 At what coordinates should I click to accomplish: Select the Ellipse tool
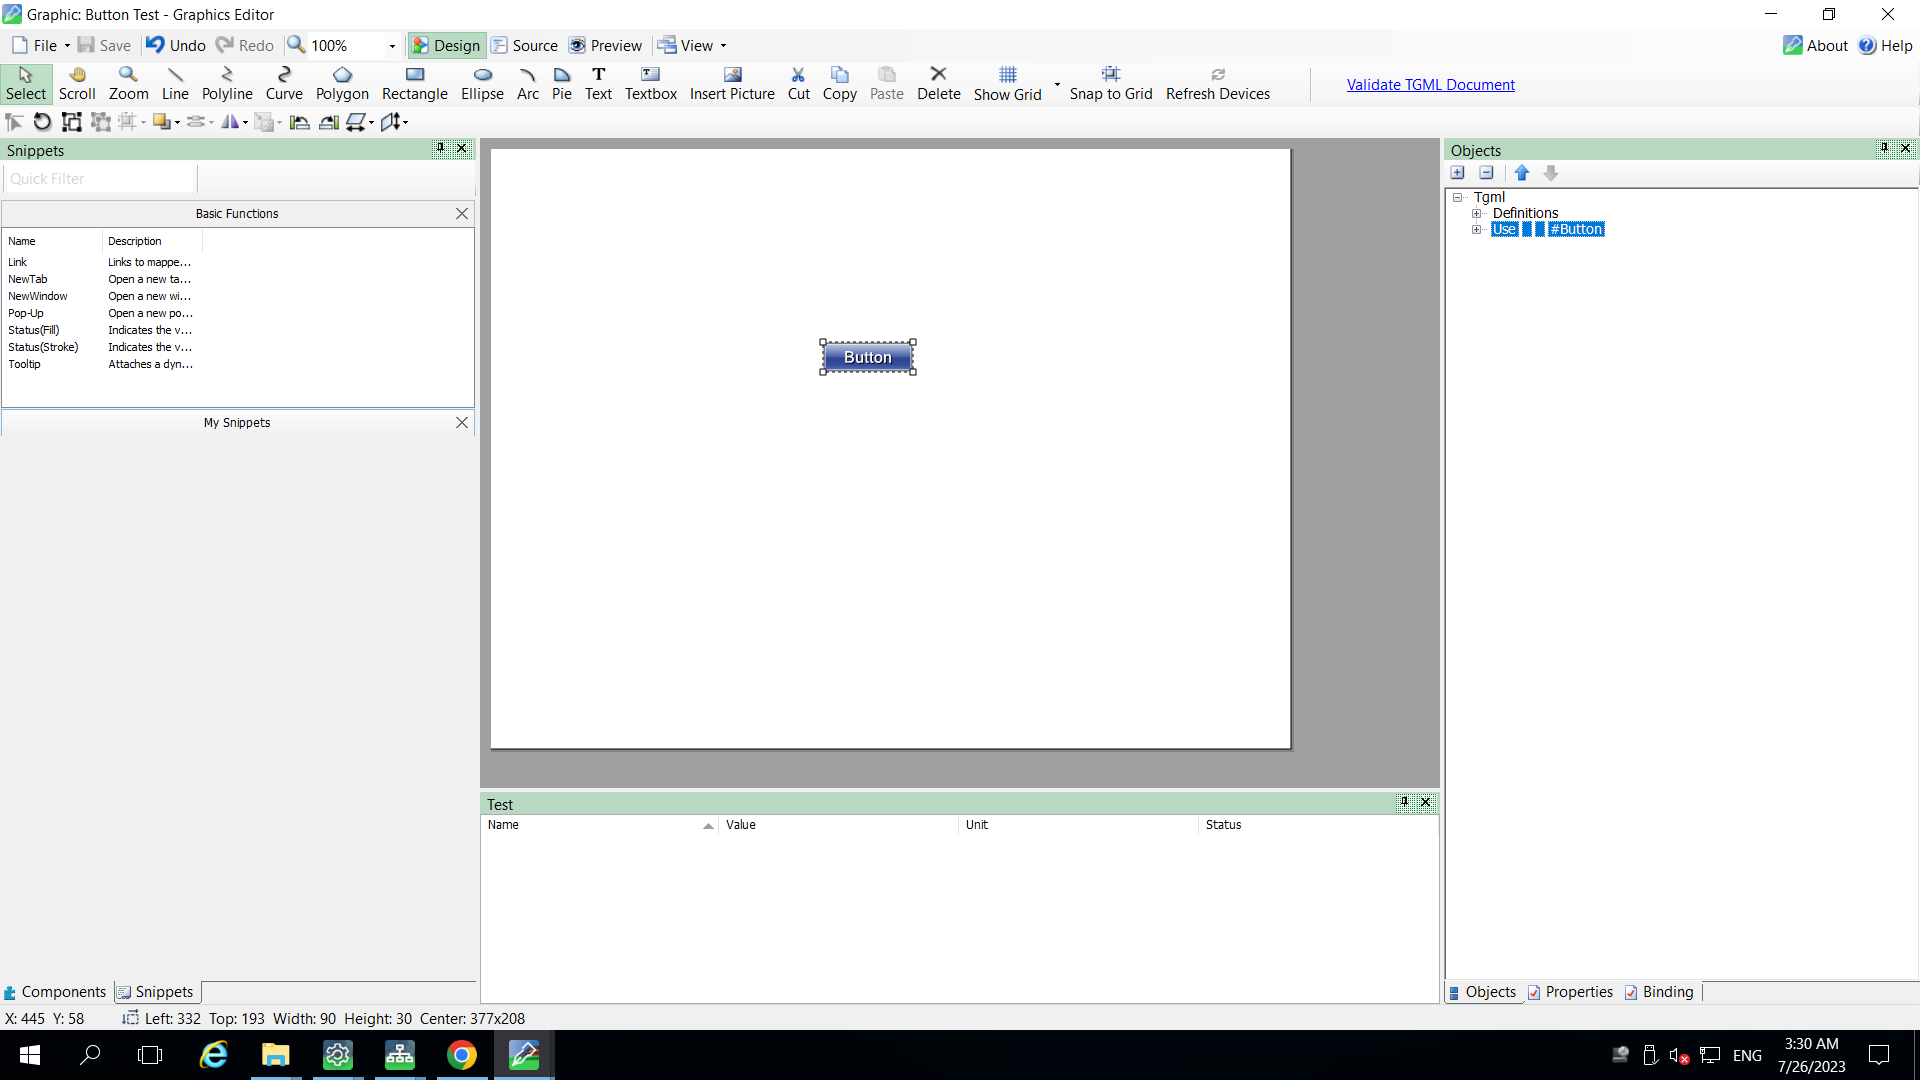pos(482,84)
